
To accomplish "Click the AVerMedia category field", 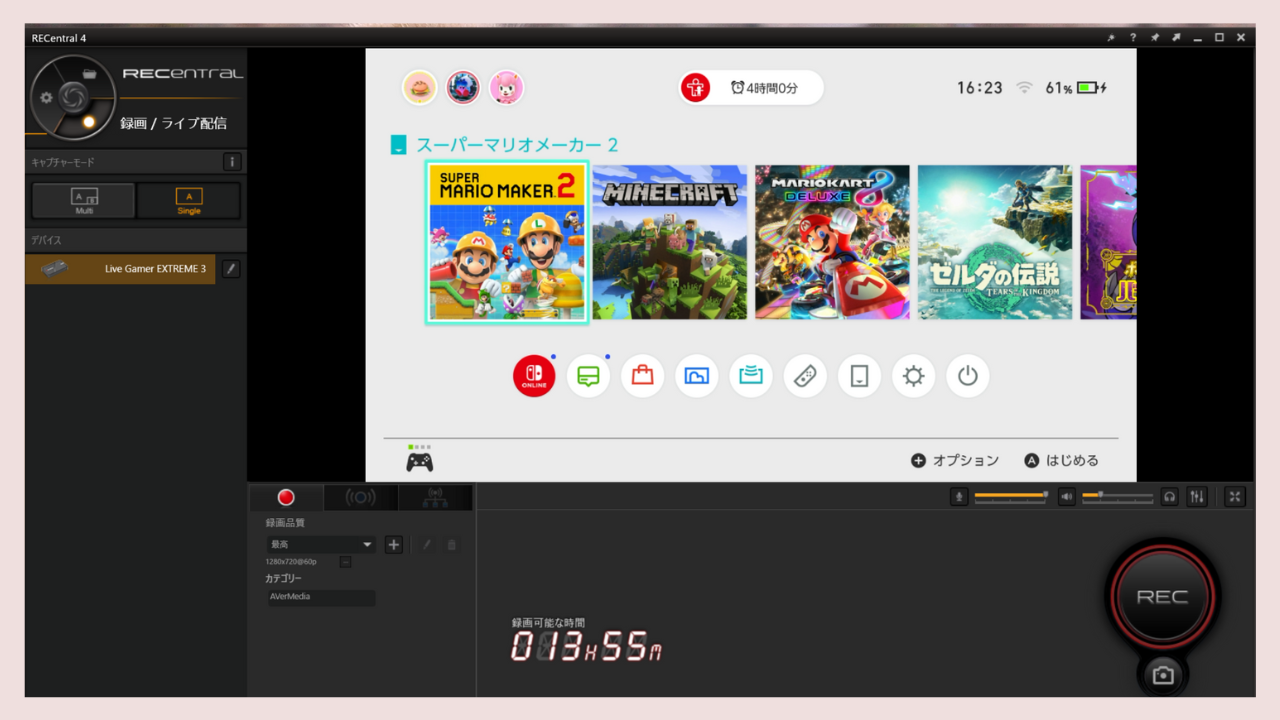I will (321, 597).
